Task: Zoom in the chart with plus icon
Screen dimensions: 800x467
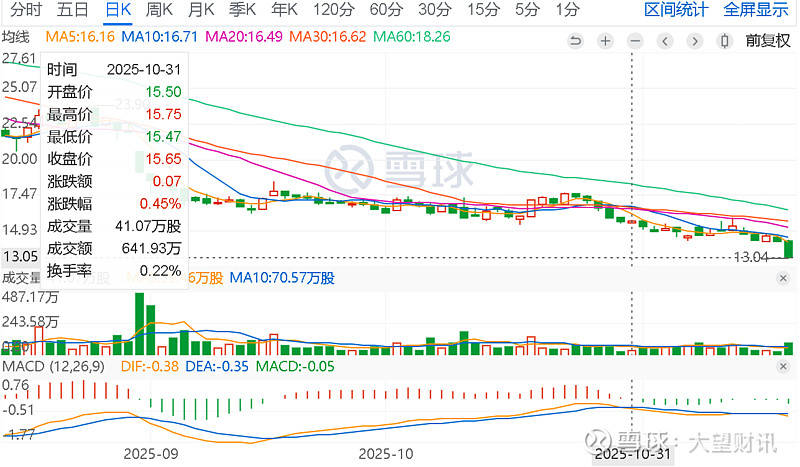Action: [606, 42]
